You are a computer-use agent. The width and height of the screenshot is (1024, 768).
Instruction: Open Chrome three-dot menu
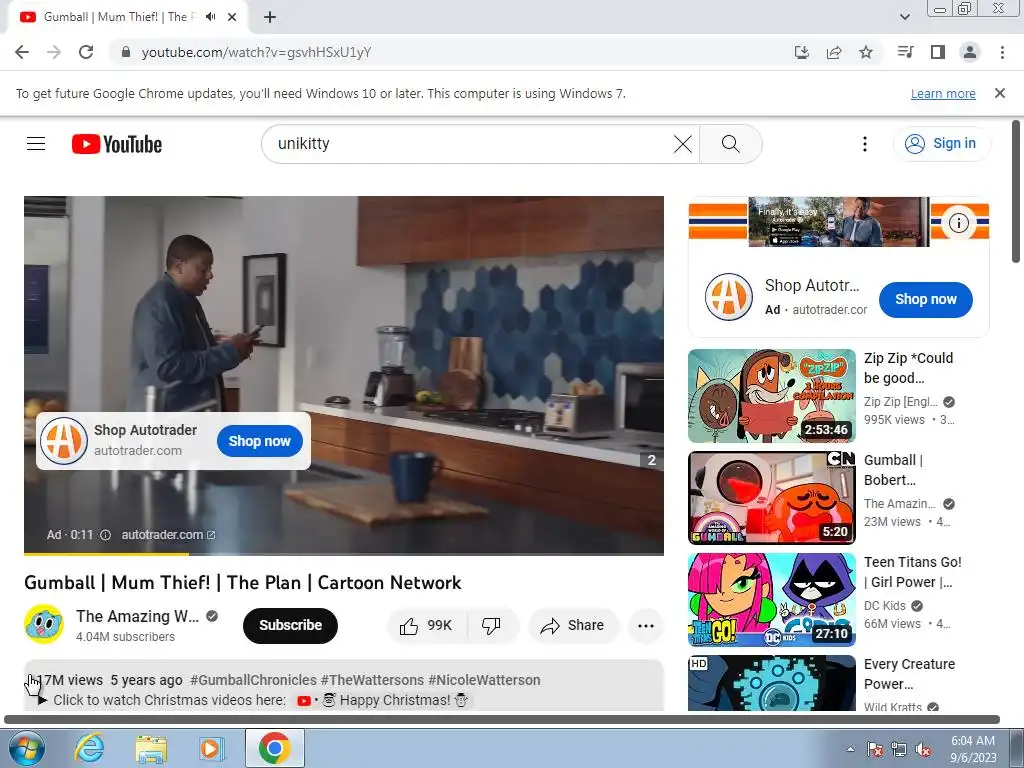1002,52
